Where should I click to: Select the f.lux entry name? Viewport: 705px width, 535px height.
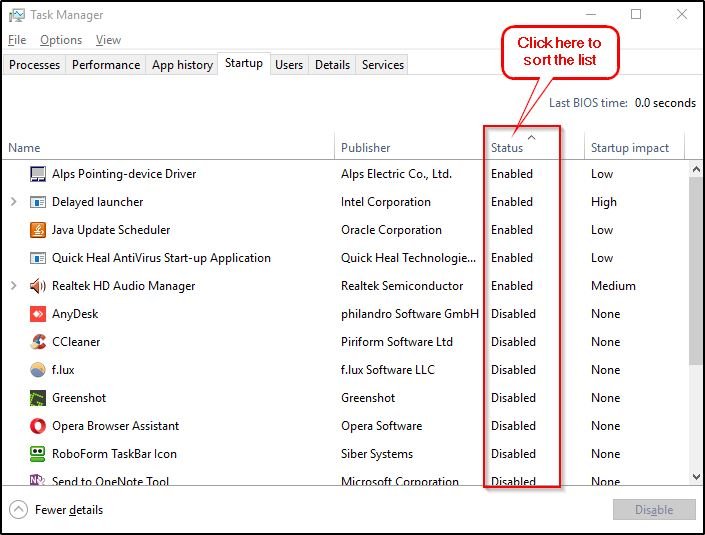click(63, 370)
